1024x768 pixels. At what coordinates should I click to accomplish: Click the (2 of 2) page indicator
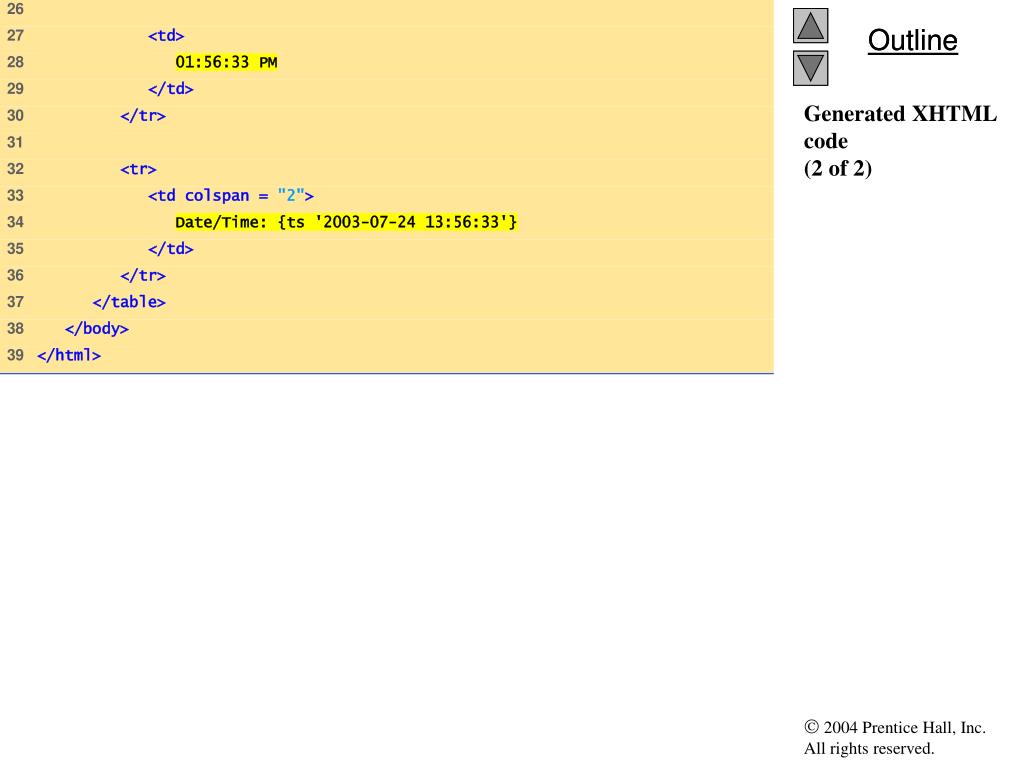(x=838, y=168)
